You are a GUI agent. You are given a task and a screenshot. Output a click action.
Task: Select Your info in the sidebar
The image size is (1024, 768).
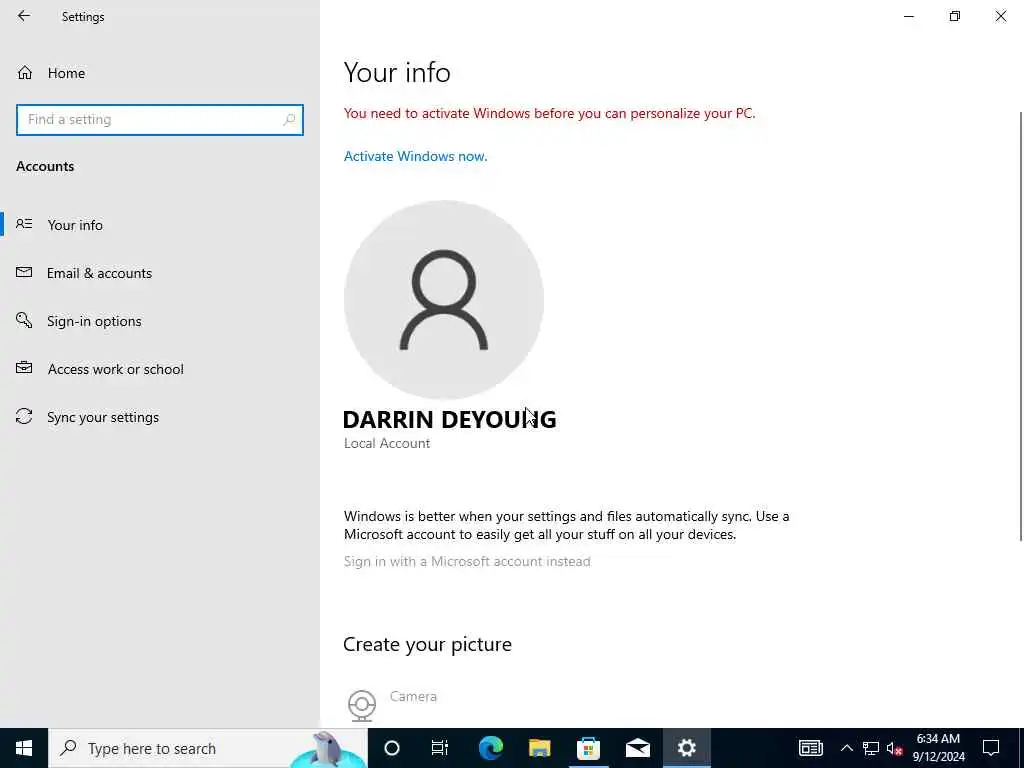(75, 225)
